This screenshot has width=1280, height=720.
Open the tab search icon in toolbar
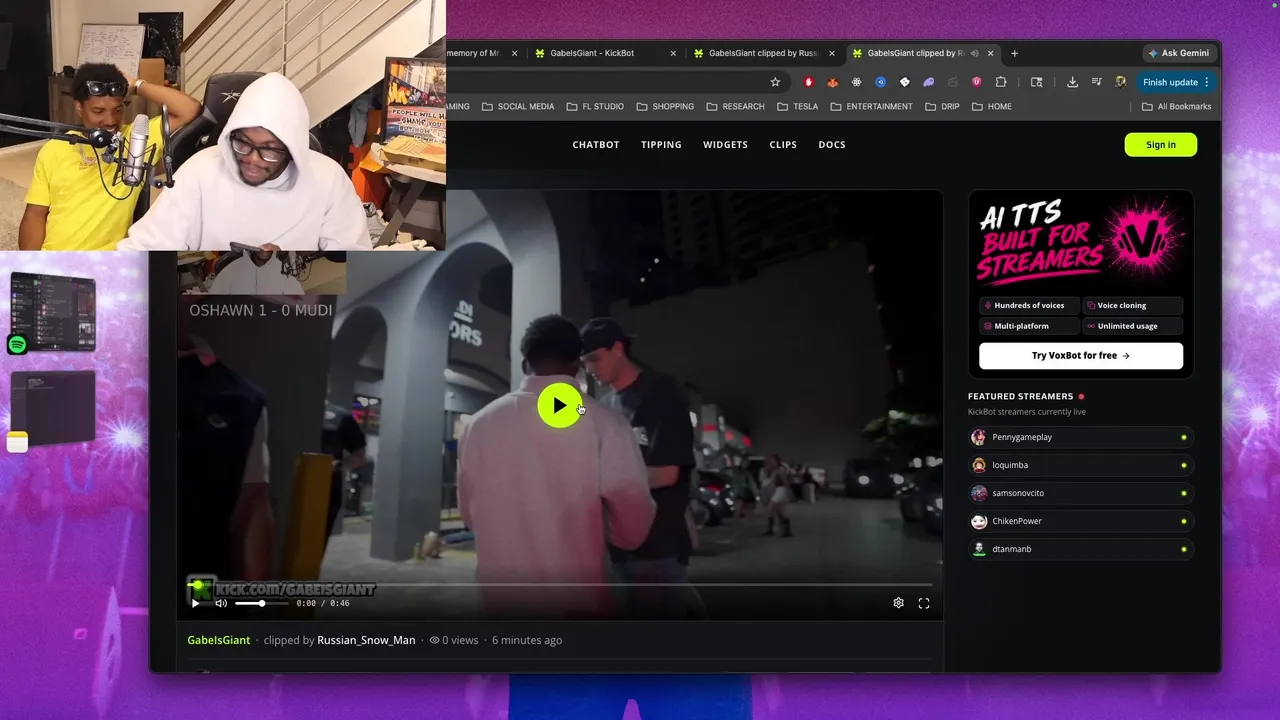1037,82
